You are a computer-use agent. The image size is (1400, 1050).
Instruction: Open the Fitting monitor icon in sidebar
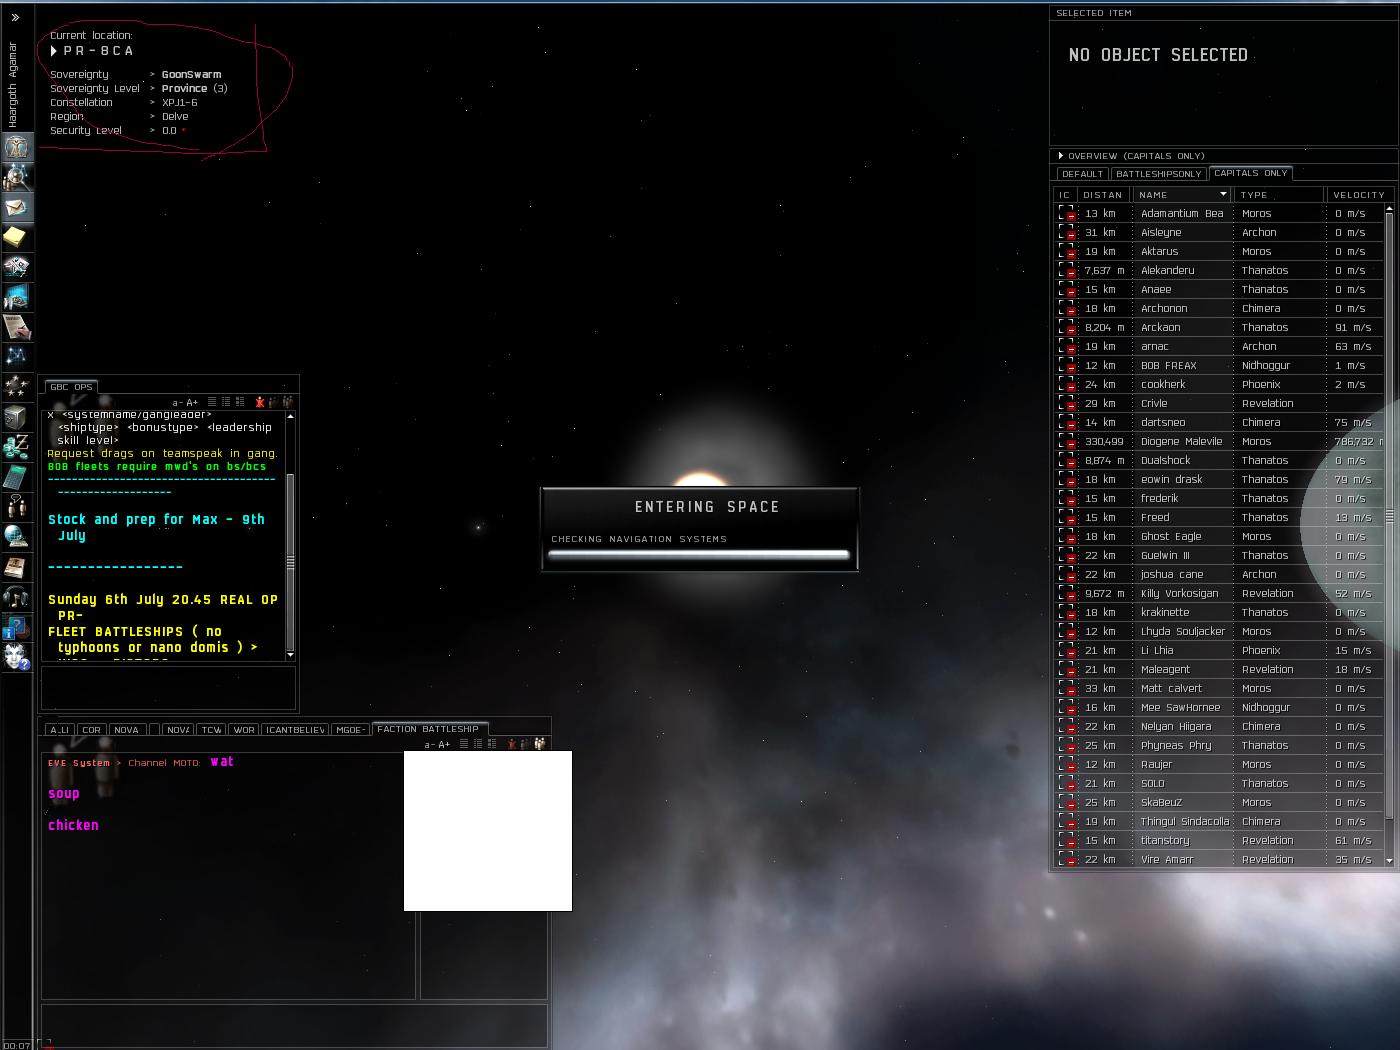click(16, 297)
